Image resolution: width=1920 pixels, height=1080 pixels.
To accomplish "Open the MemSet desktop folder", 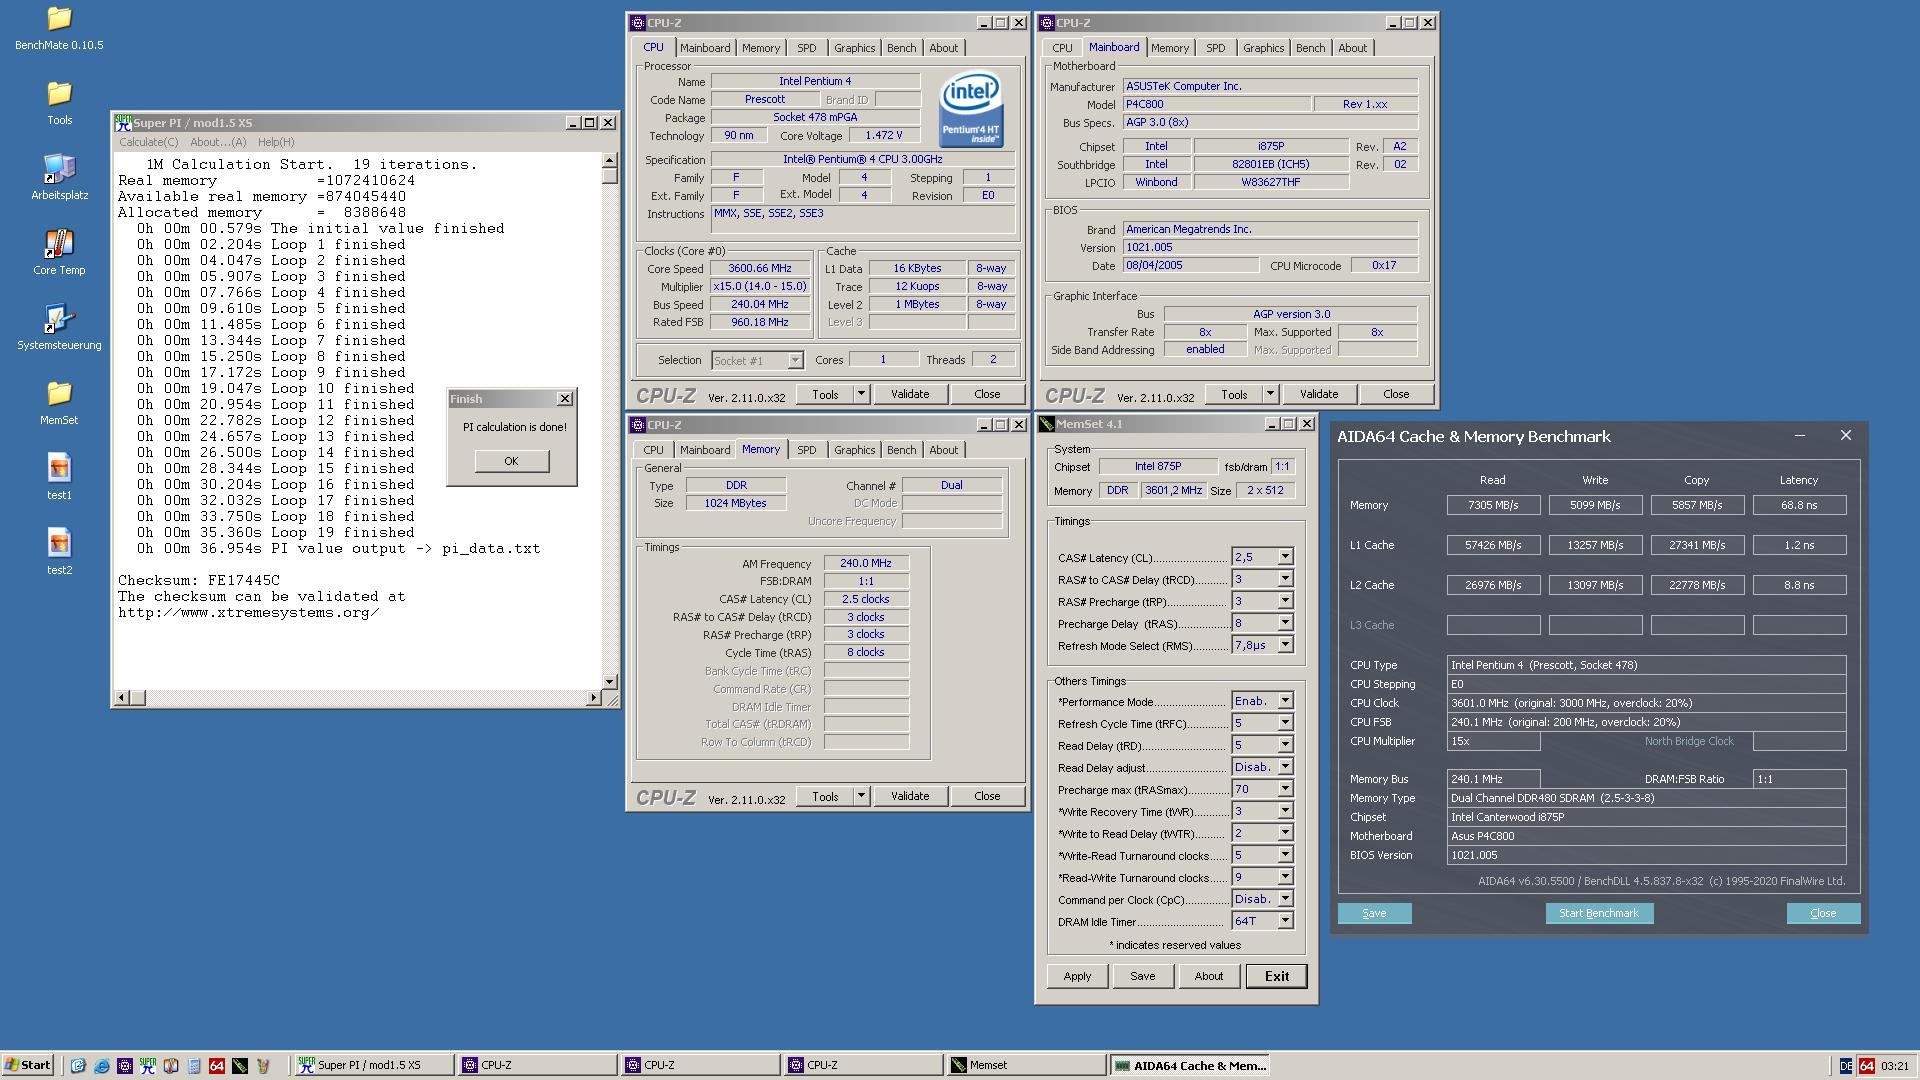I will 59,402.
